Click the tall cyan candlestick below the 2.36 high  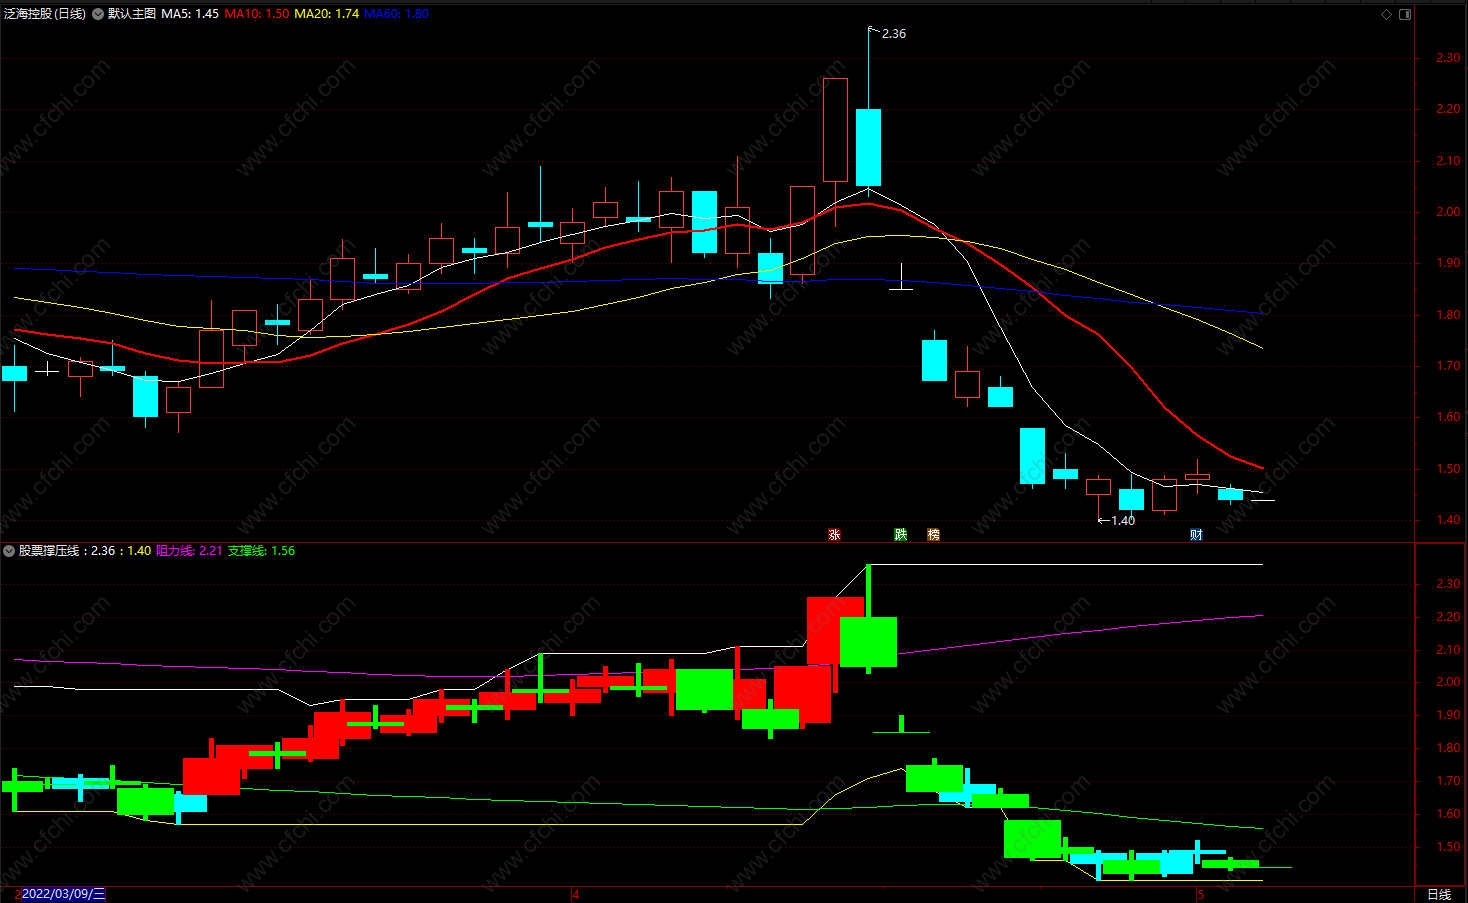pyautogui.click(x=868, y=148)
